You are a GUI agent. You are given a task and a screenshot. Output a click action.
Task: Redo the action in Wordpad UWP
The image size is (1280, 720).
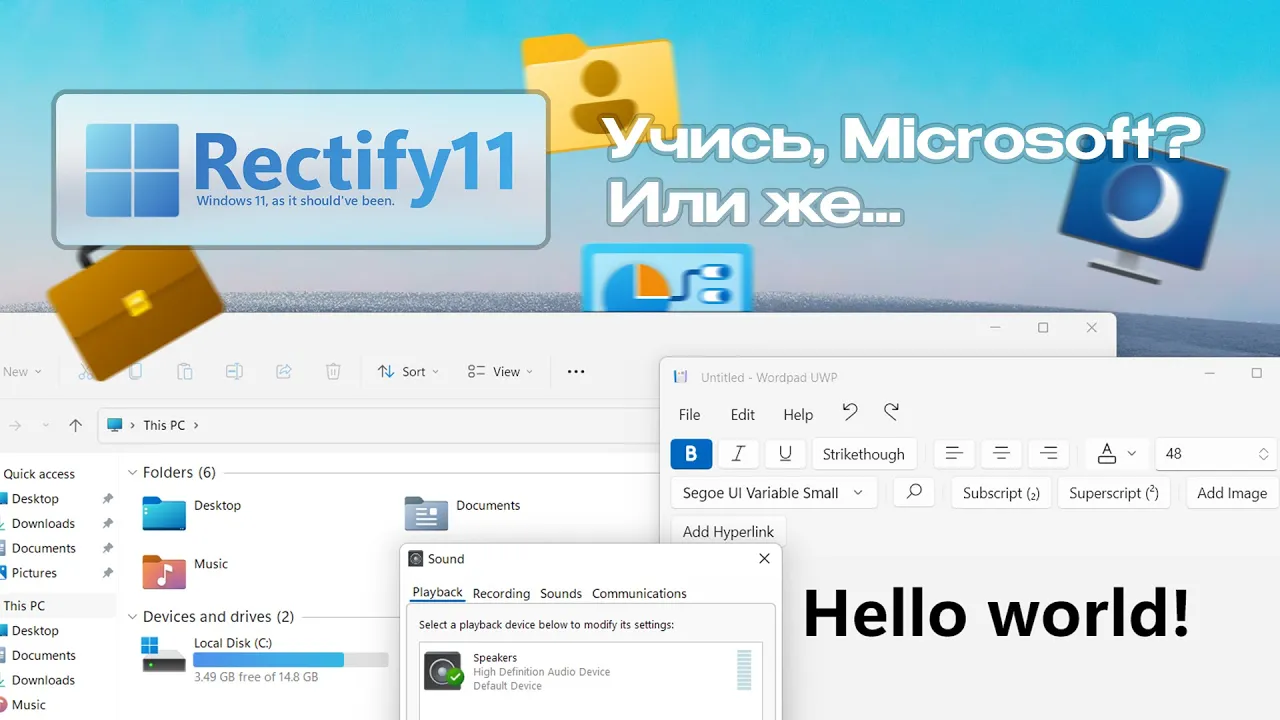click(892, 411)
